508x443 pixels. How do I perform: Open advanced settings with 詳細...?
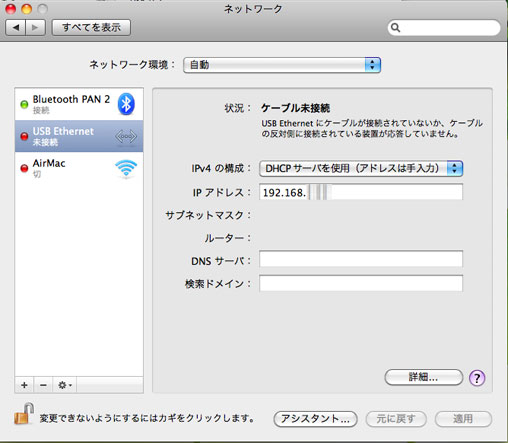424,377
